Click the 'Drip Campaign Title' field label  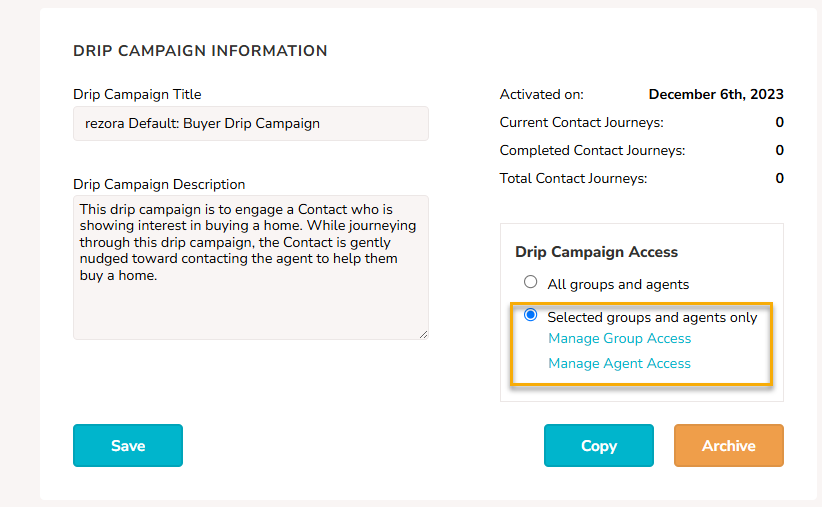point(137,94)
